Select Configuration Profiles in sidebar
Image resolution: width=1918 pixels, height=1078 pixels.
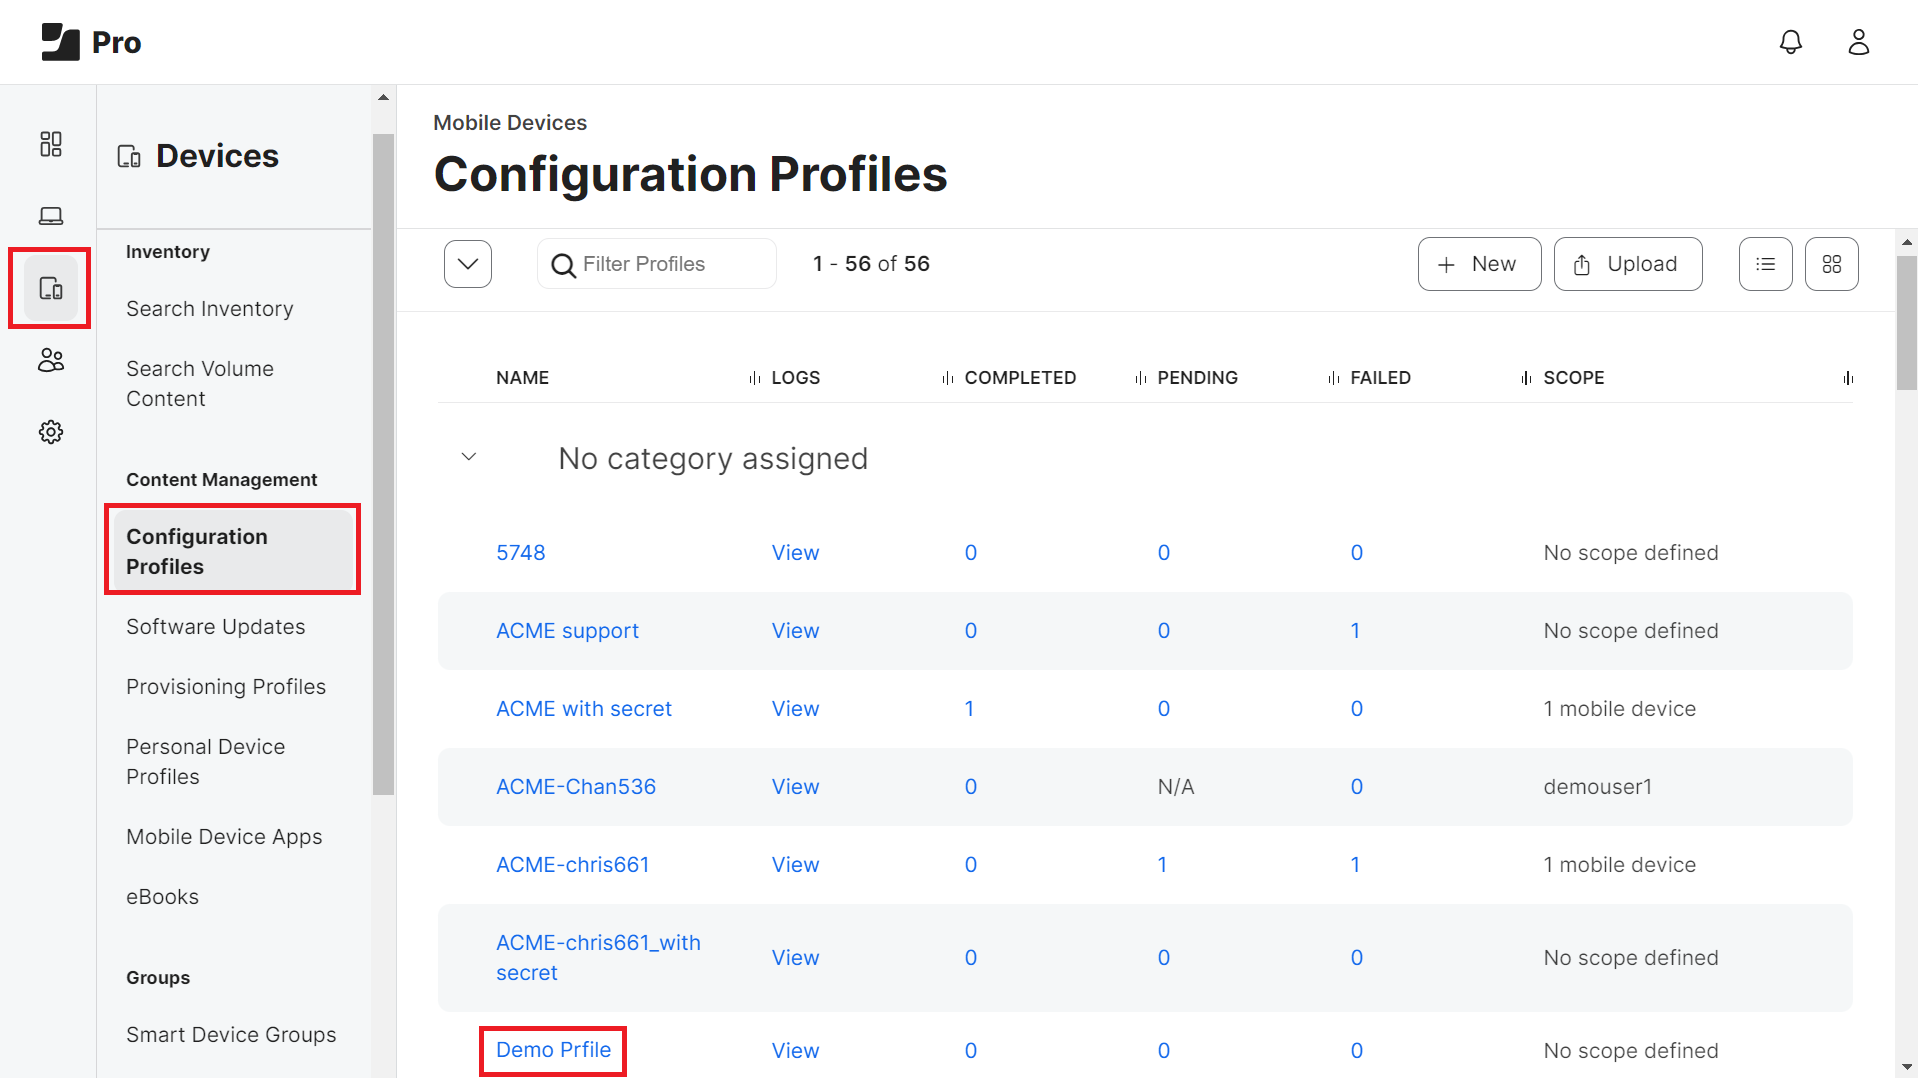coord(232,551)
